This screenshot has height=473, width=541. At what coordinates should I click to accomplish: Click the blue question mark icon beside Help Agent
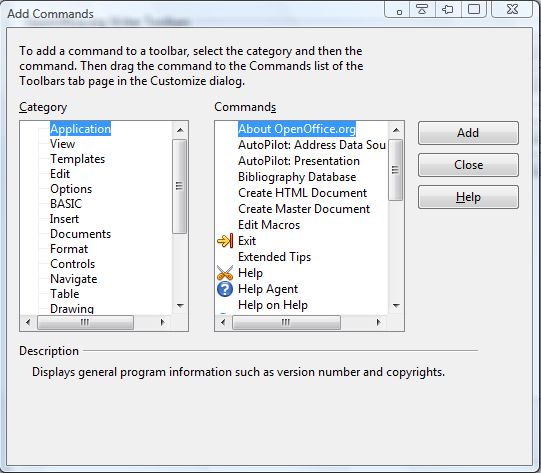pos(225,289)
